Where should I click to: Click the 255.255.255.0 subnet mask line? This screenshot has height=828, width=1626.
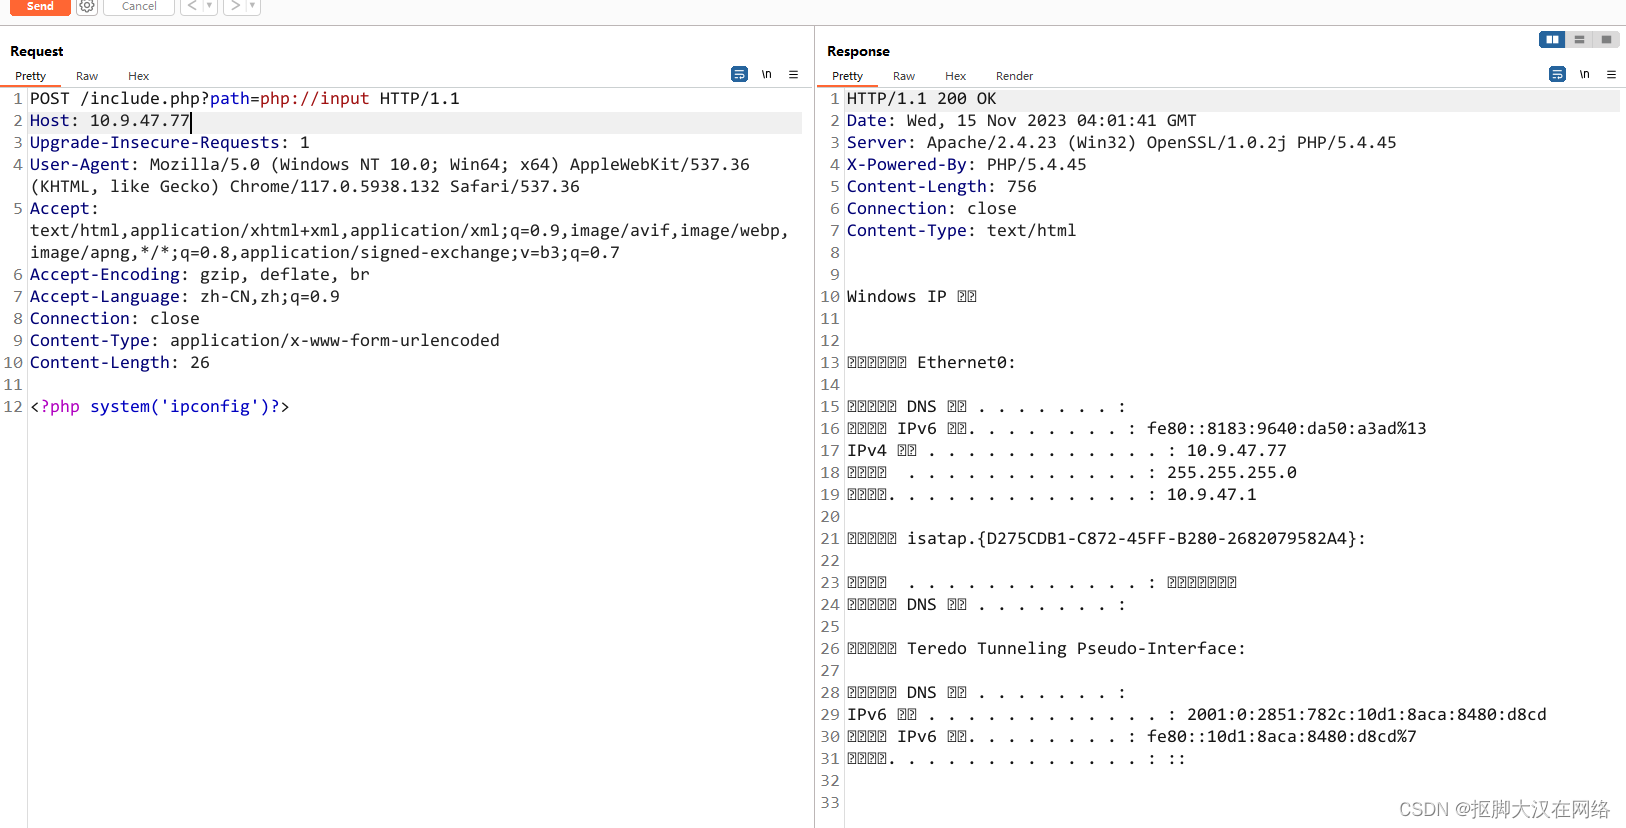(1072, 472)
